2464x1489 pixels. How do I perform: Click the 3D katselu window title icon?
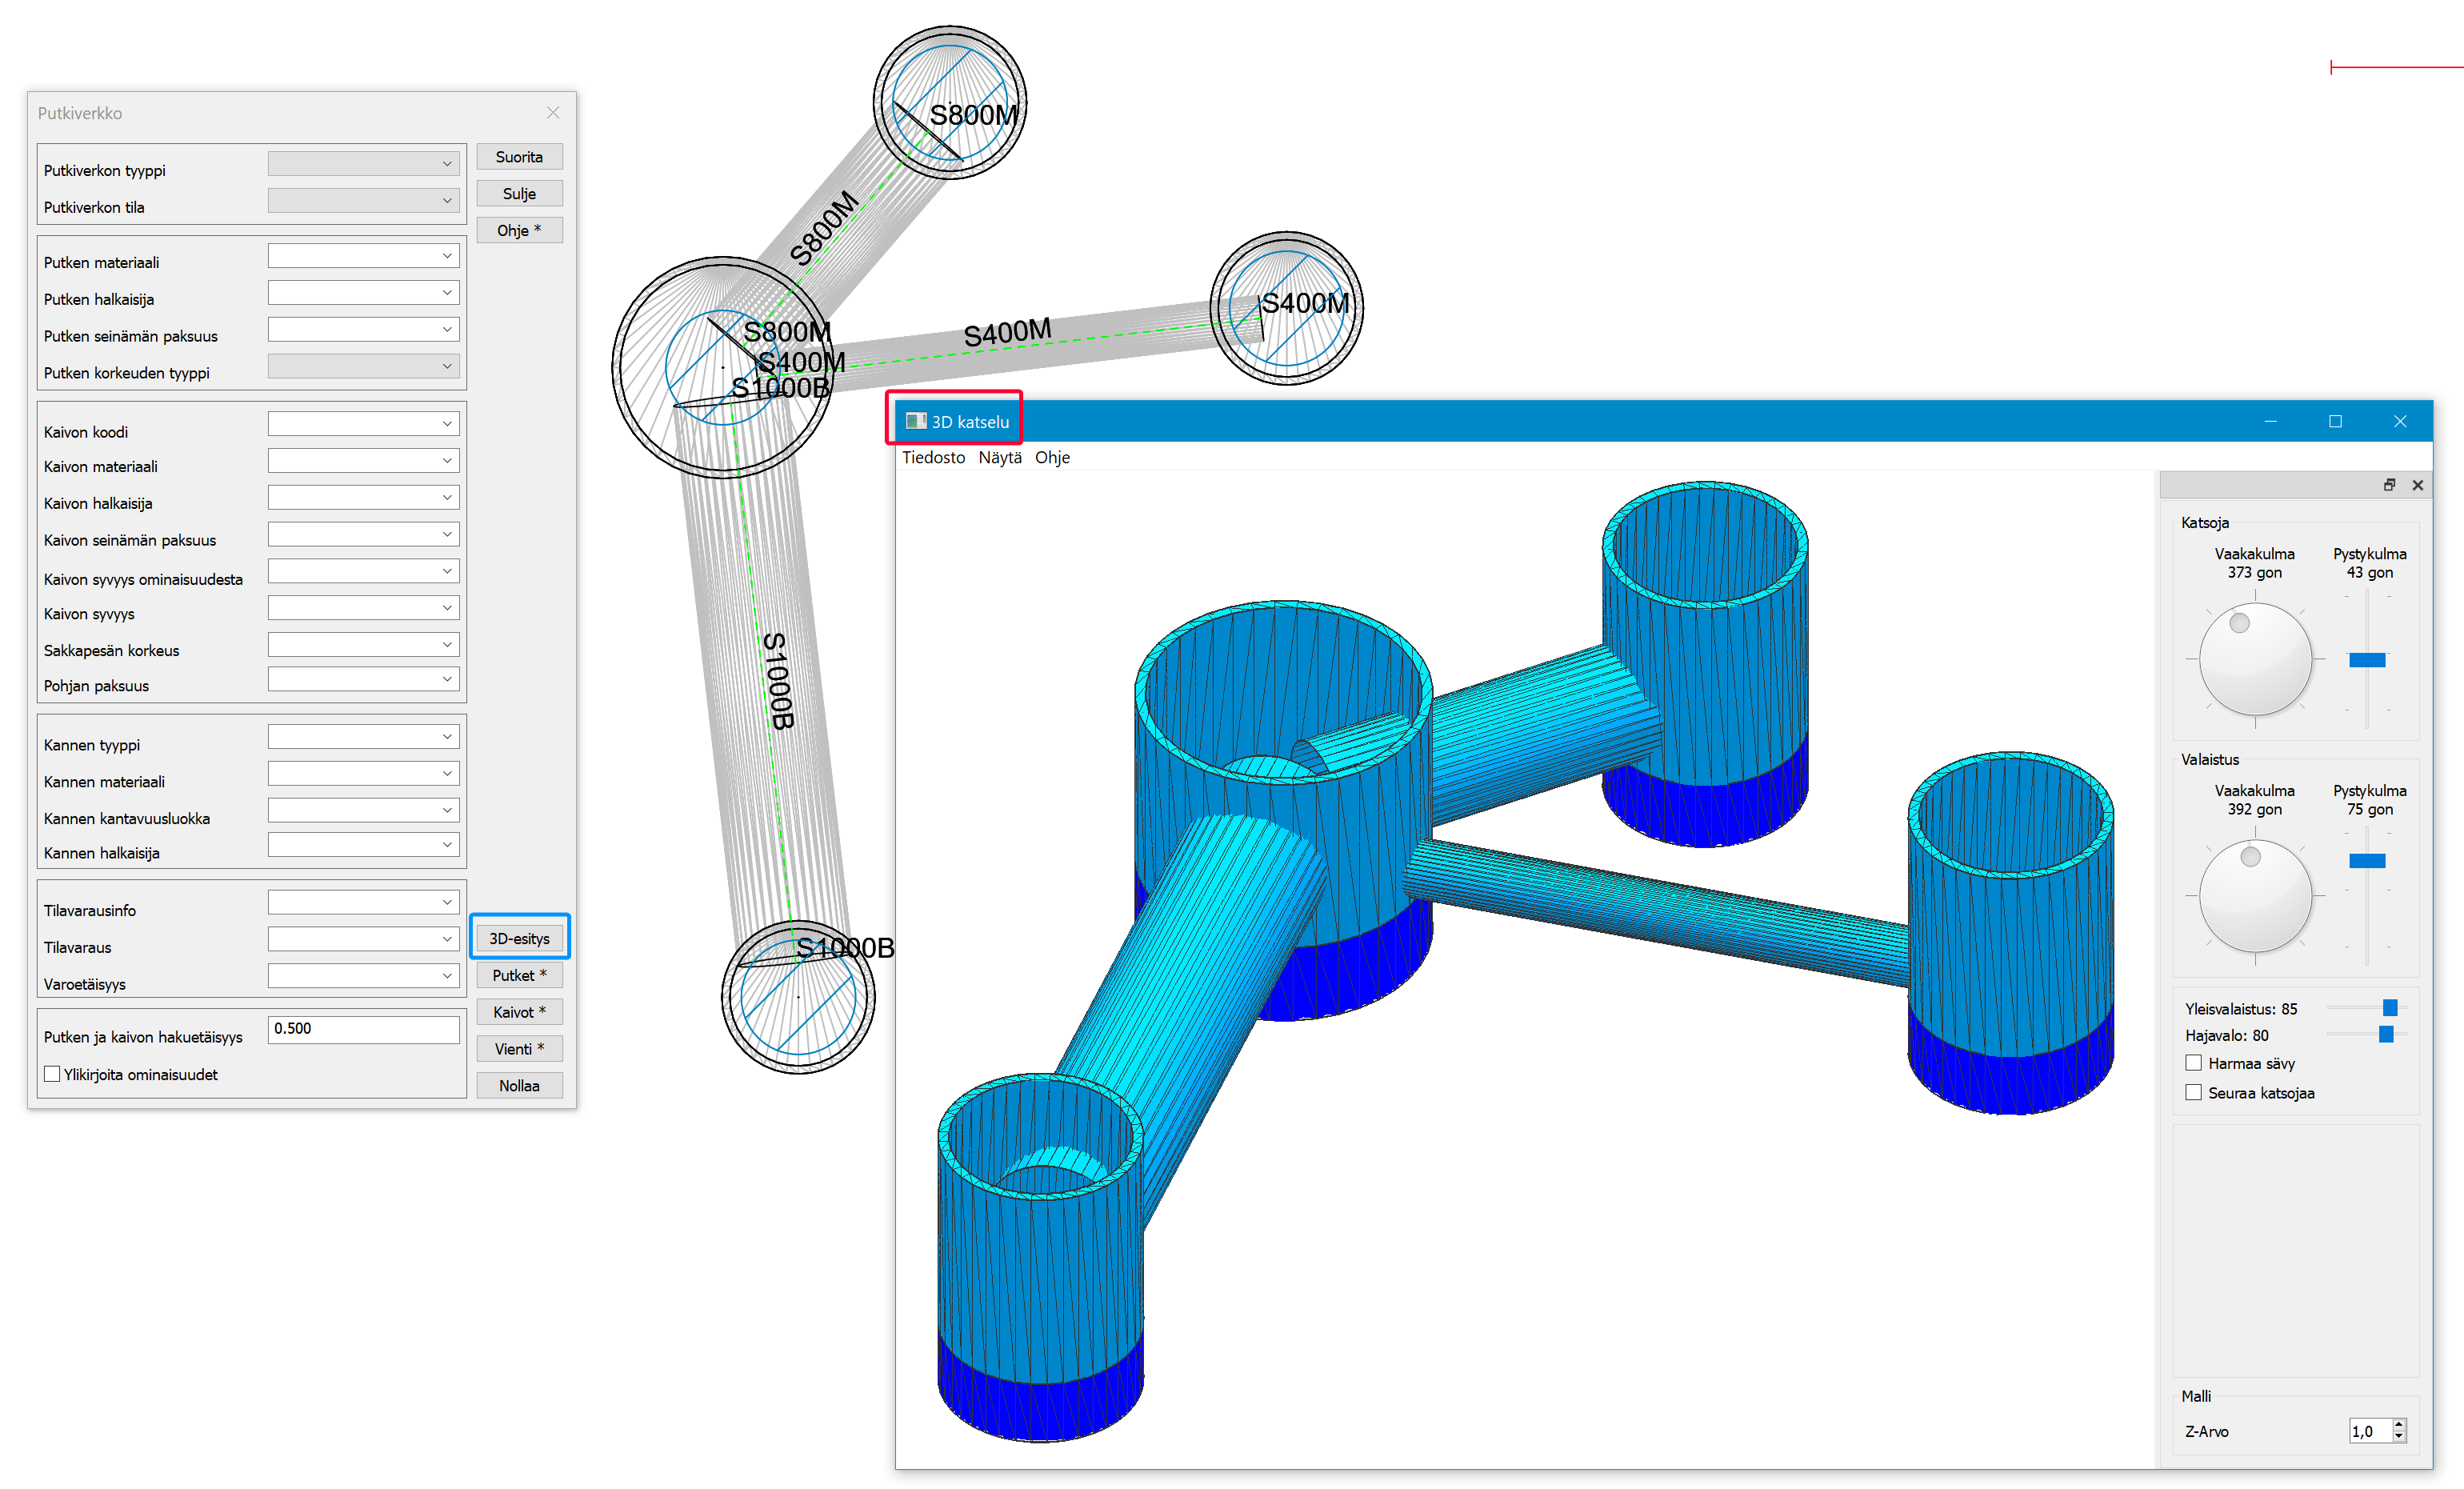tap(915, 421)
